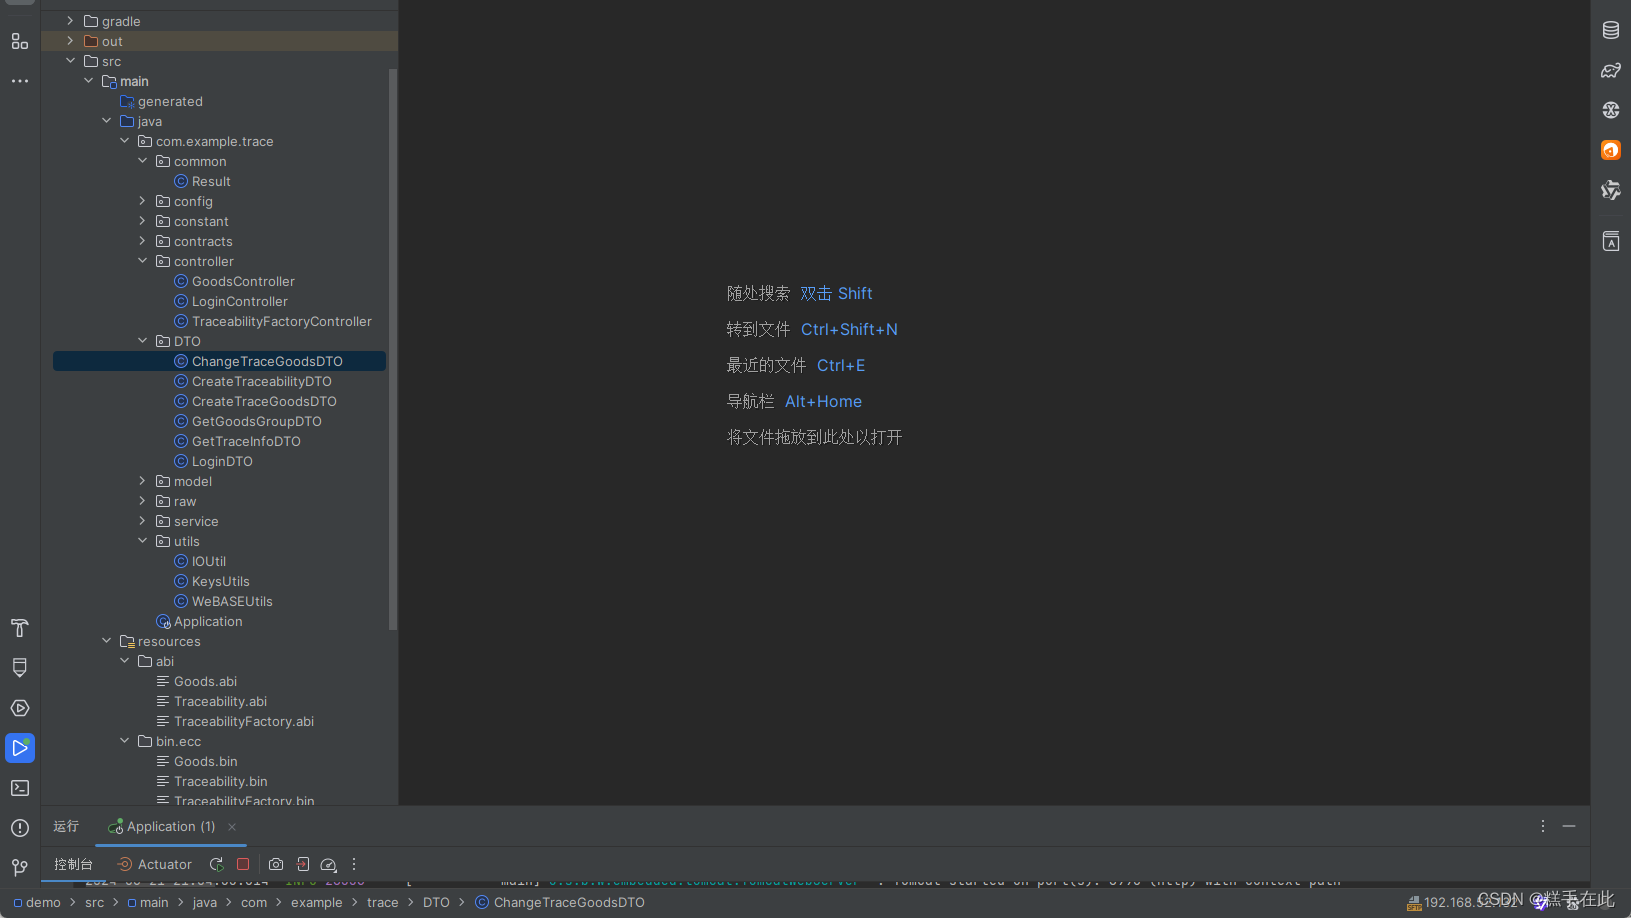This screenshot has width=1631, height=918.
Task: Expand the contracts package
Action: click(x=142, y=241)
